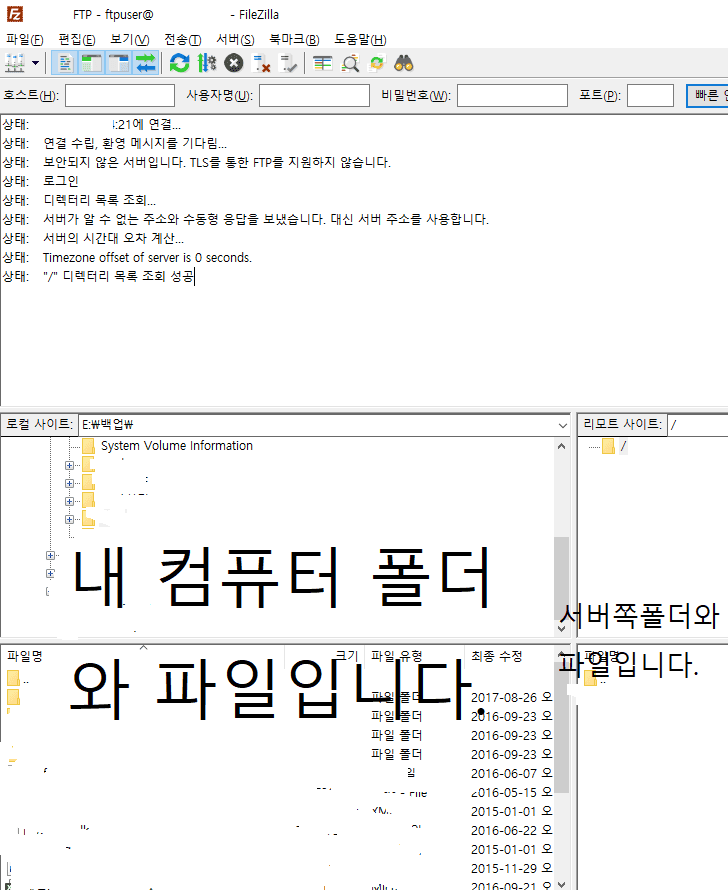Focus the 호스트(H) host input field

click(x=120, y=95)
